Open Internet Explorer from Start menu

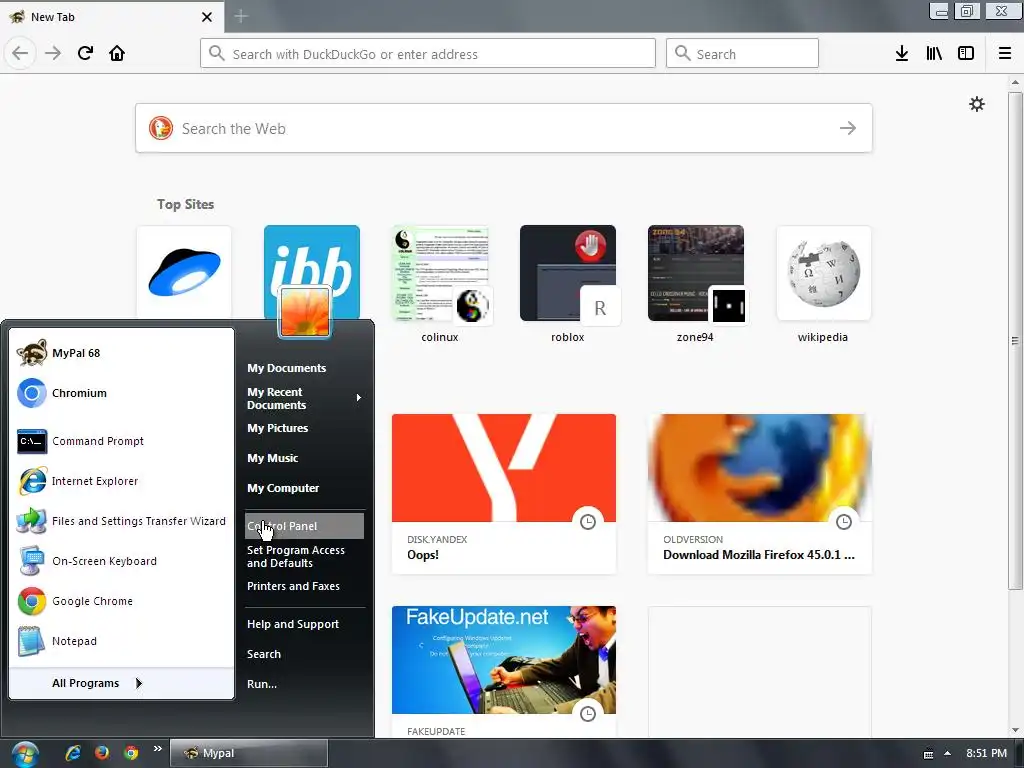121,481
